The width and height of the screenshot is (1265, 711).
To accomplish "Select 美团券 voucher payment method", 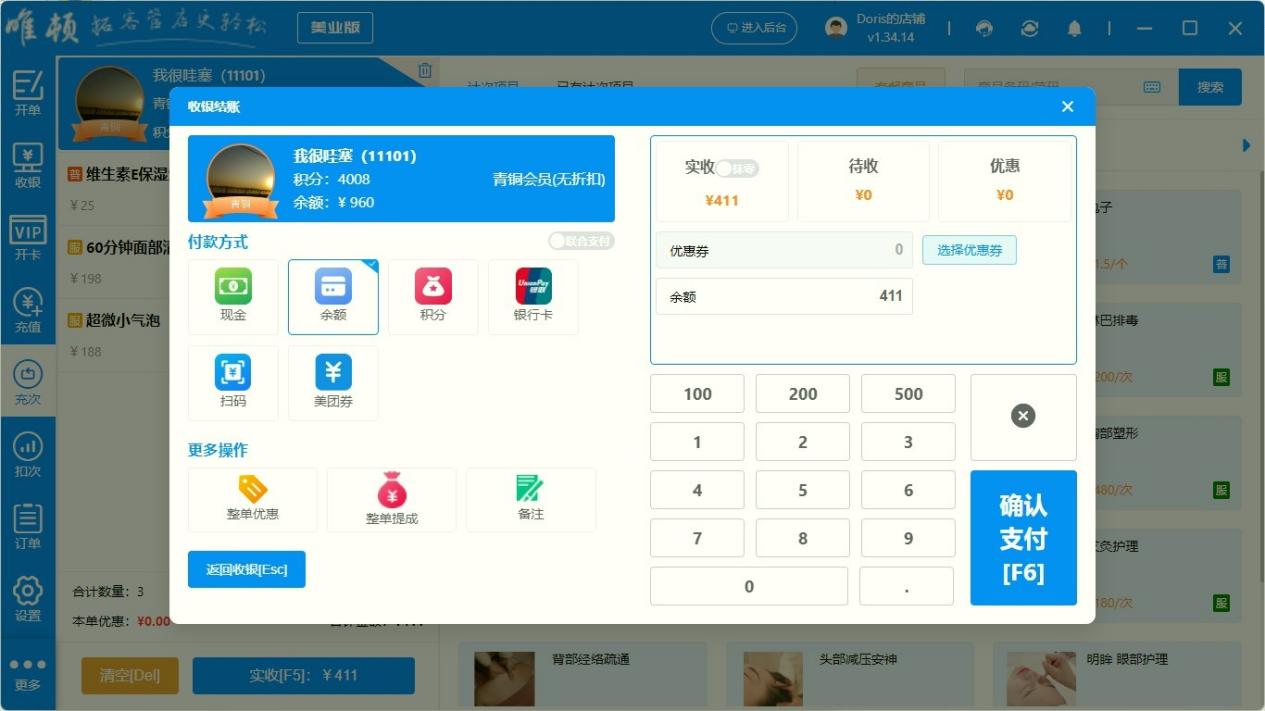I will coord(333,382).
